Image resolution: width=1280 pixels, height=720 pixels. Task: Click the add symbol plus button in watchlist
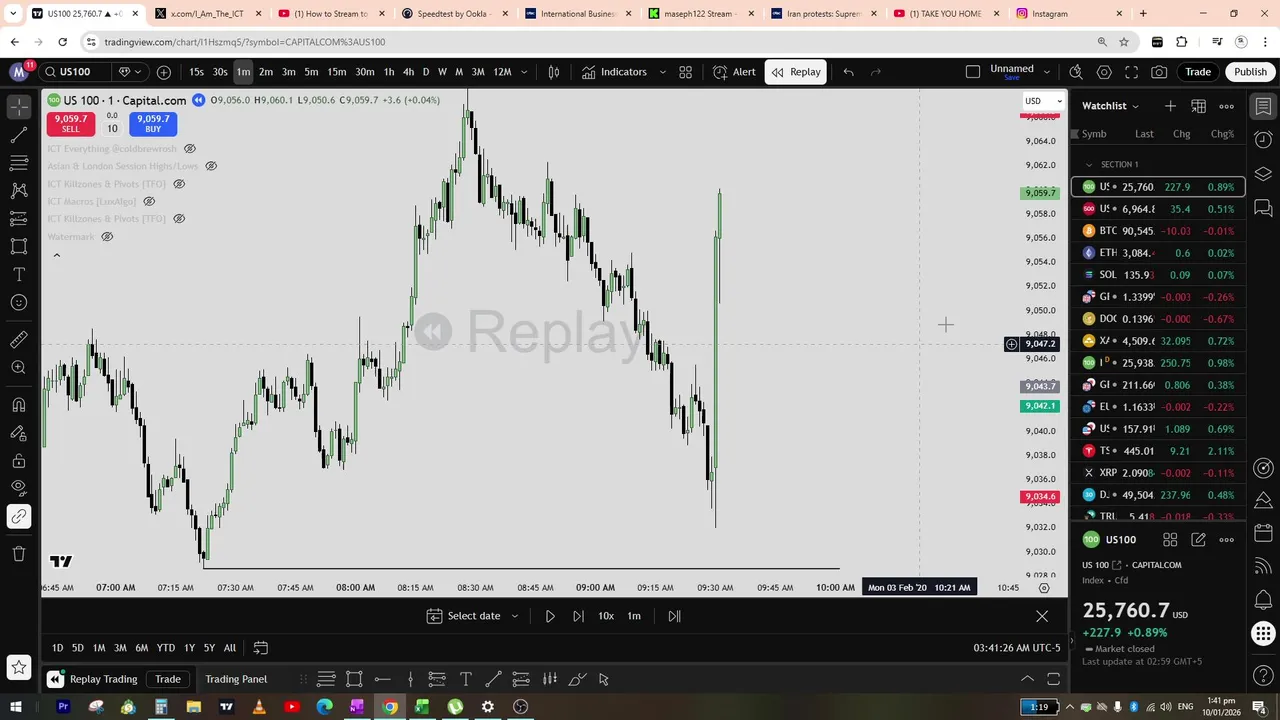(x=1170, y=106)
